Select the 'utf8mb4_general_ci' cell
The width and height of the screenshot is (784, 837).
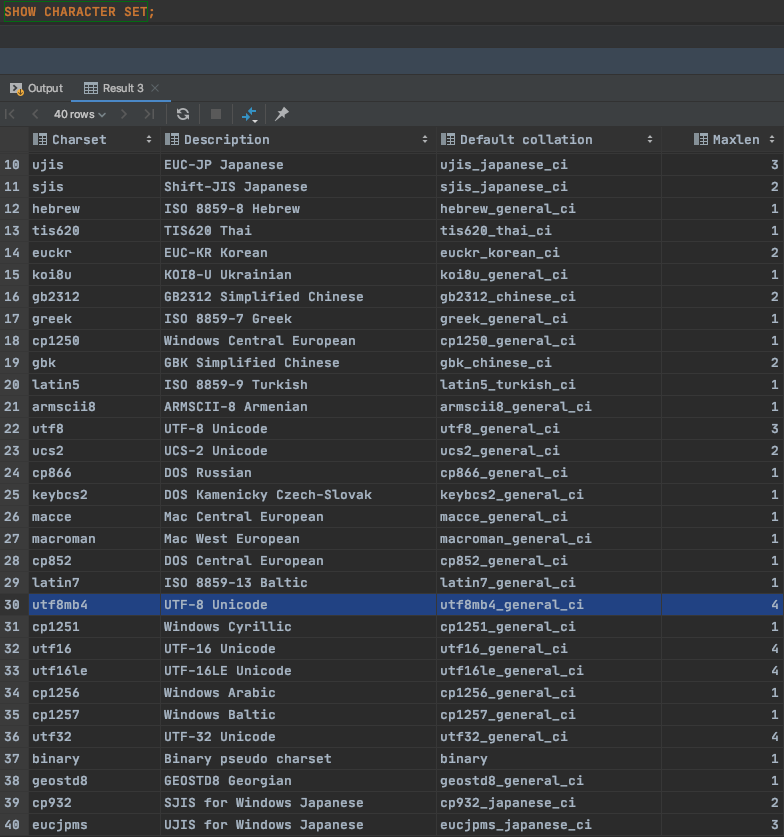(549, 605)
